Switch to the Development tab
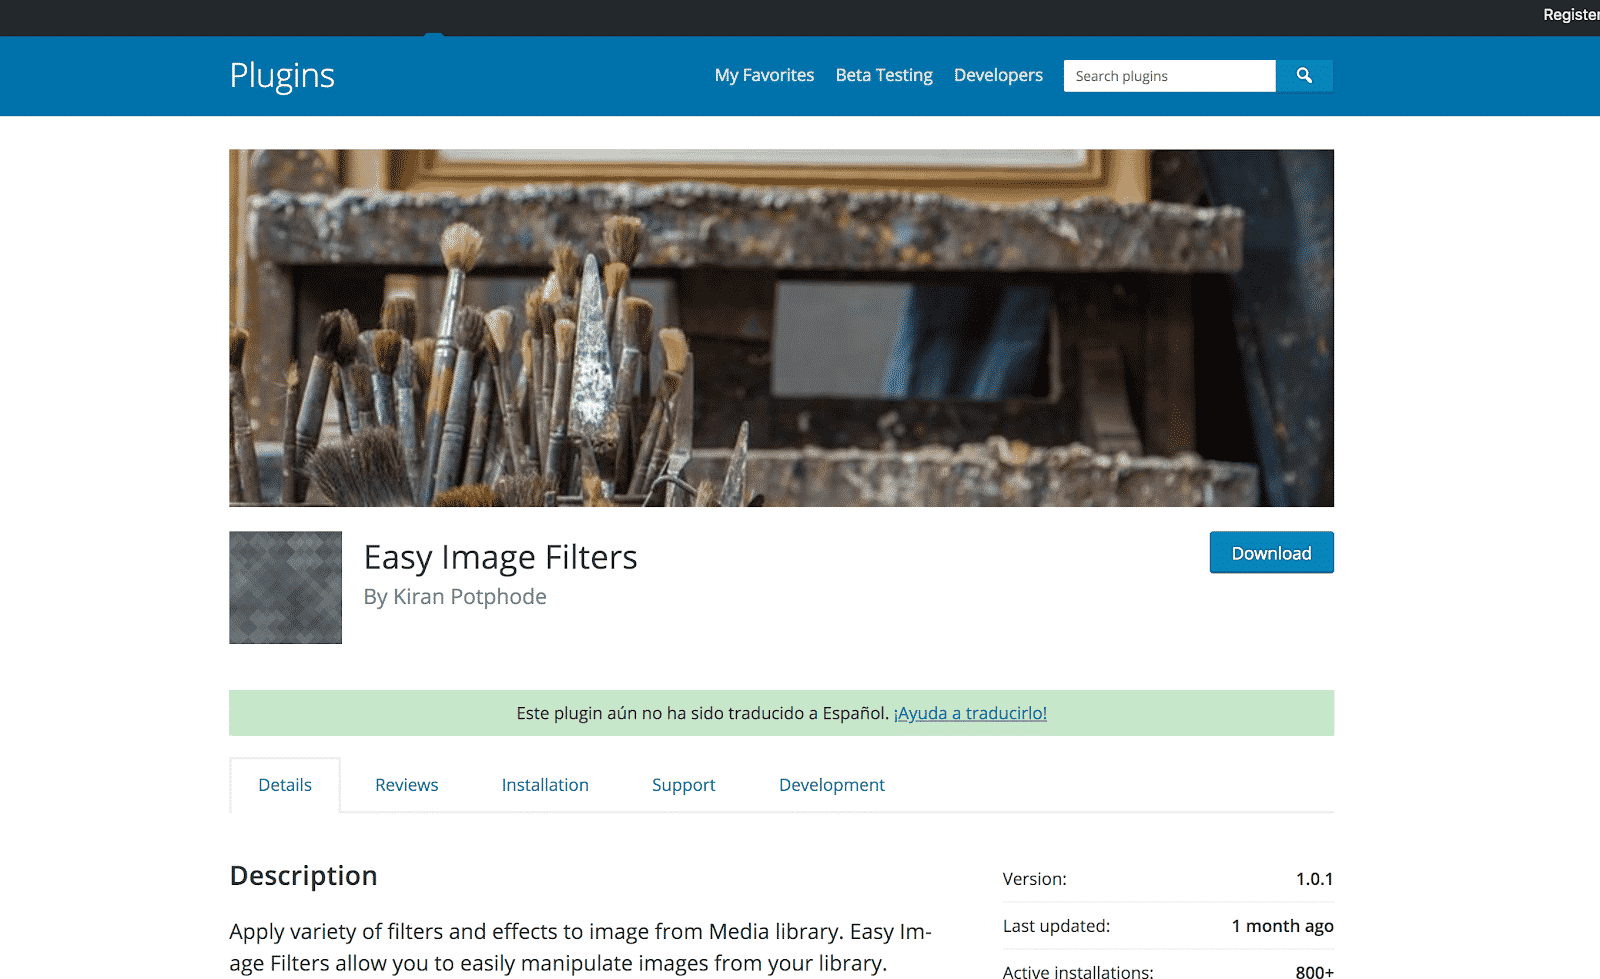1600x979 pixels. coord(831,785)
